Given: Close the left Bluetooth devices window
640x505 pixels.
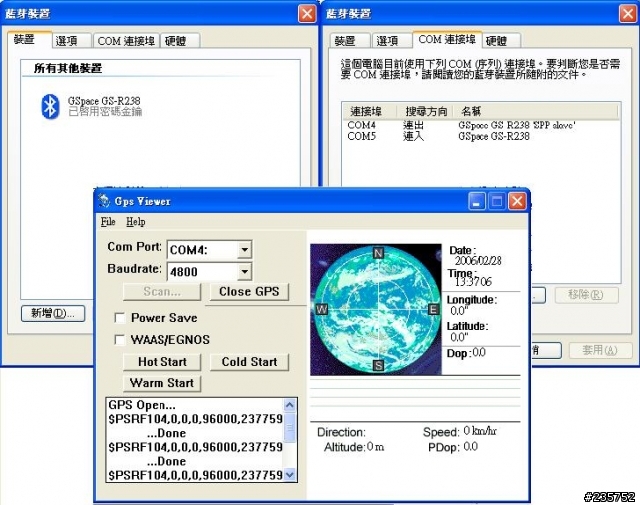Looking at the screenshot, I should [307, 13].
